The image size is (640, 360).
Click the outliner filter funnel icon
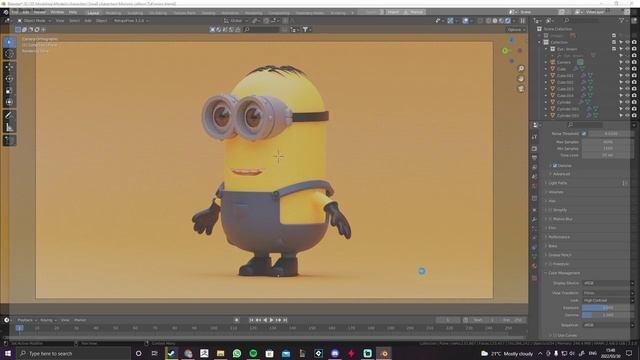(622, 20)
